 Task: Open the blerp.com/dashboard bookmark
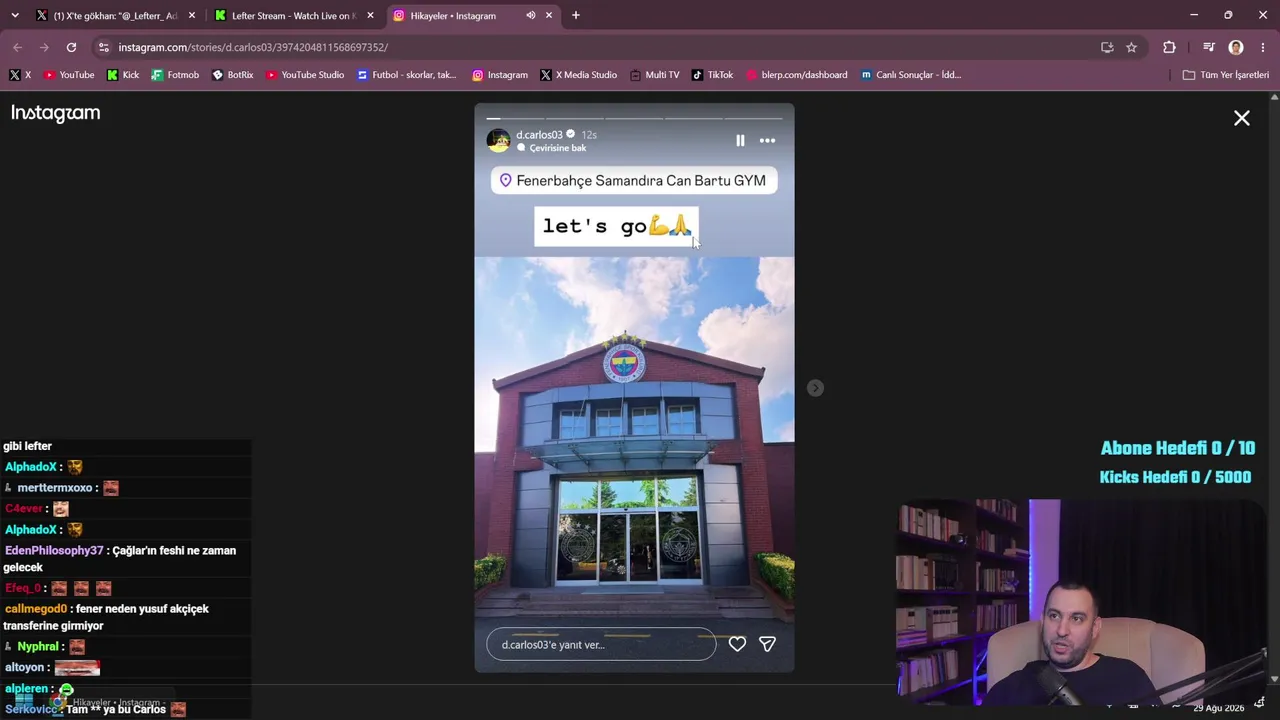pyautogui.click(x=797, y=75)
